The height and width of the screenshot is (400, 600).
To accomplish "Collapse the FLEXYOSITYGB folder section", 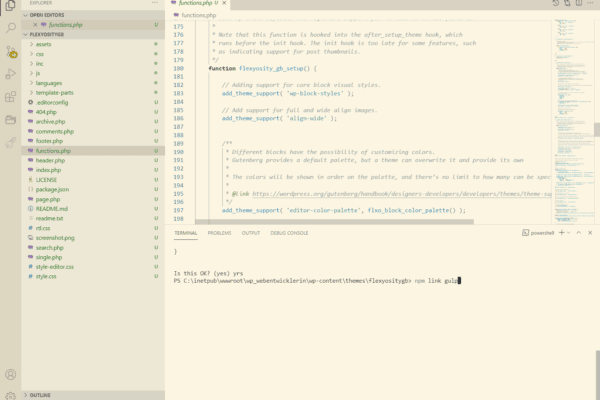I will [93, 34].
